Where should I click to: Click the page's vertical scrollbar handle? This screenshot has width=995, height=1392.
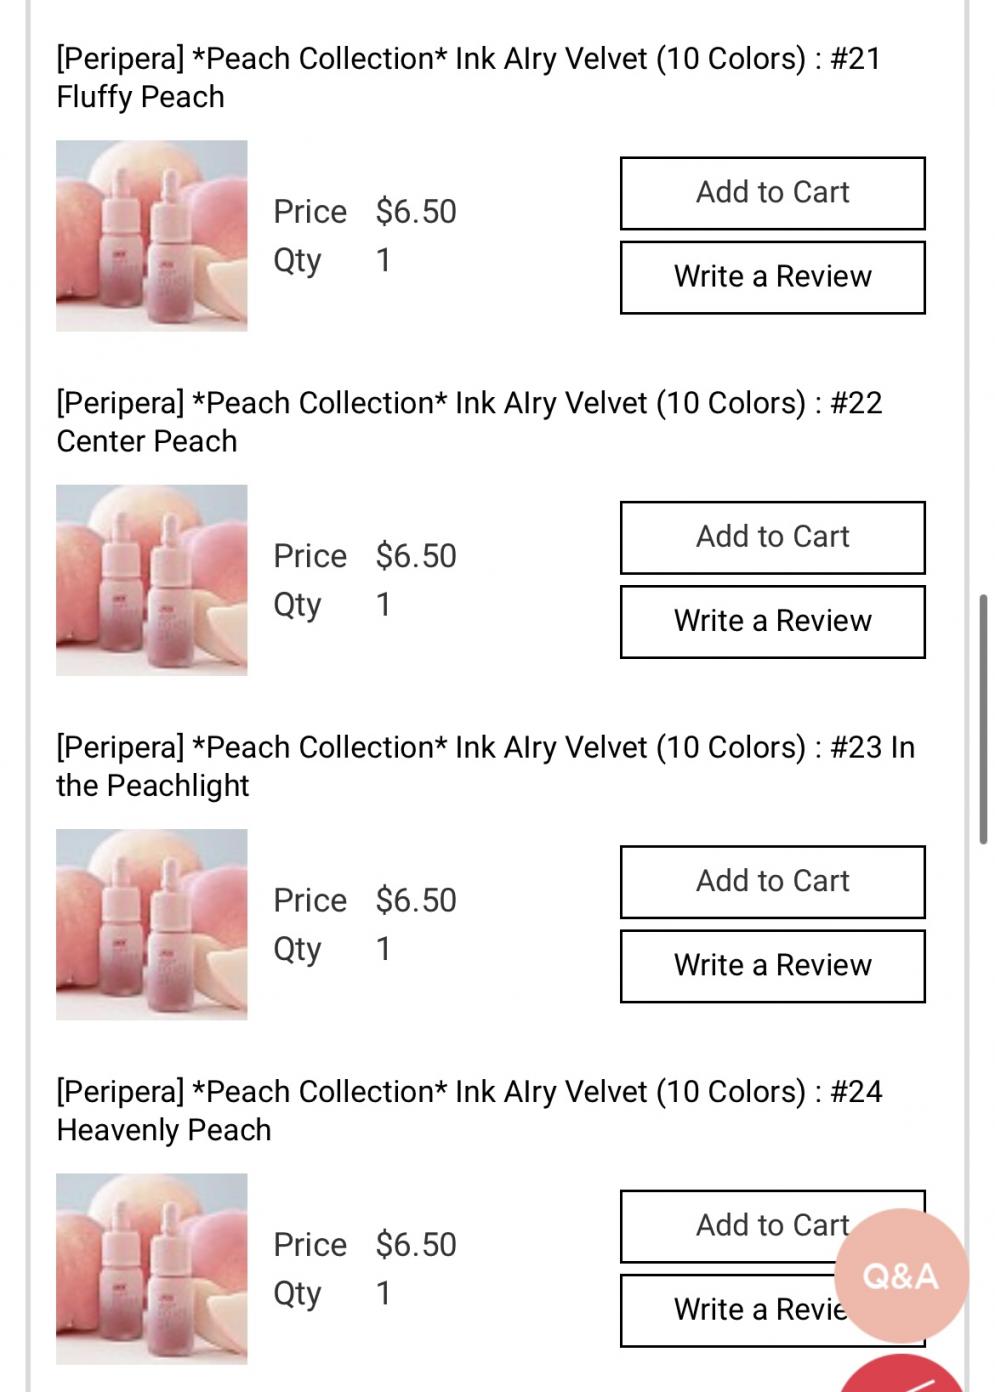point(983,720)
